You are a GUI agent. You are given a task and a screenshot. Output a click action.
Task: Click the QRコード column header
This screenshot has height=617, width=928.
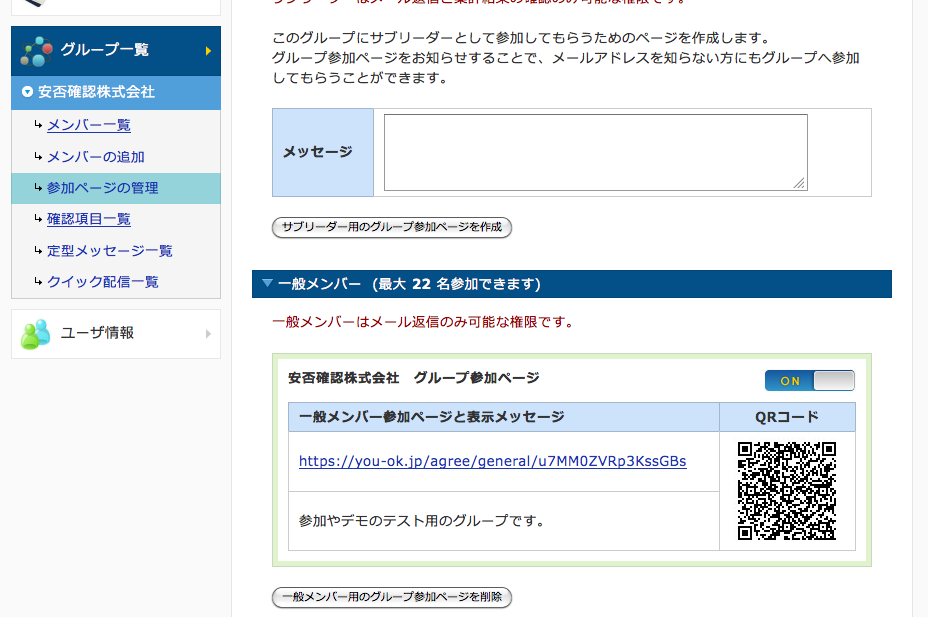point(787,417)
